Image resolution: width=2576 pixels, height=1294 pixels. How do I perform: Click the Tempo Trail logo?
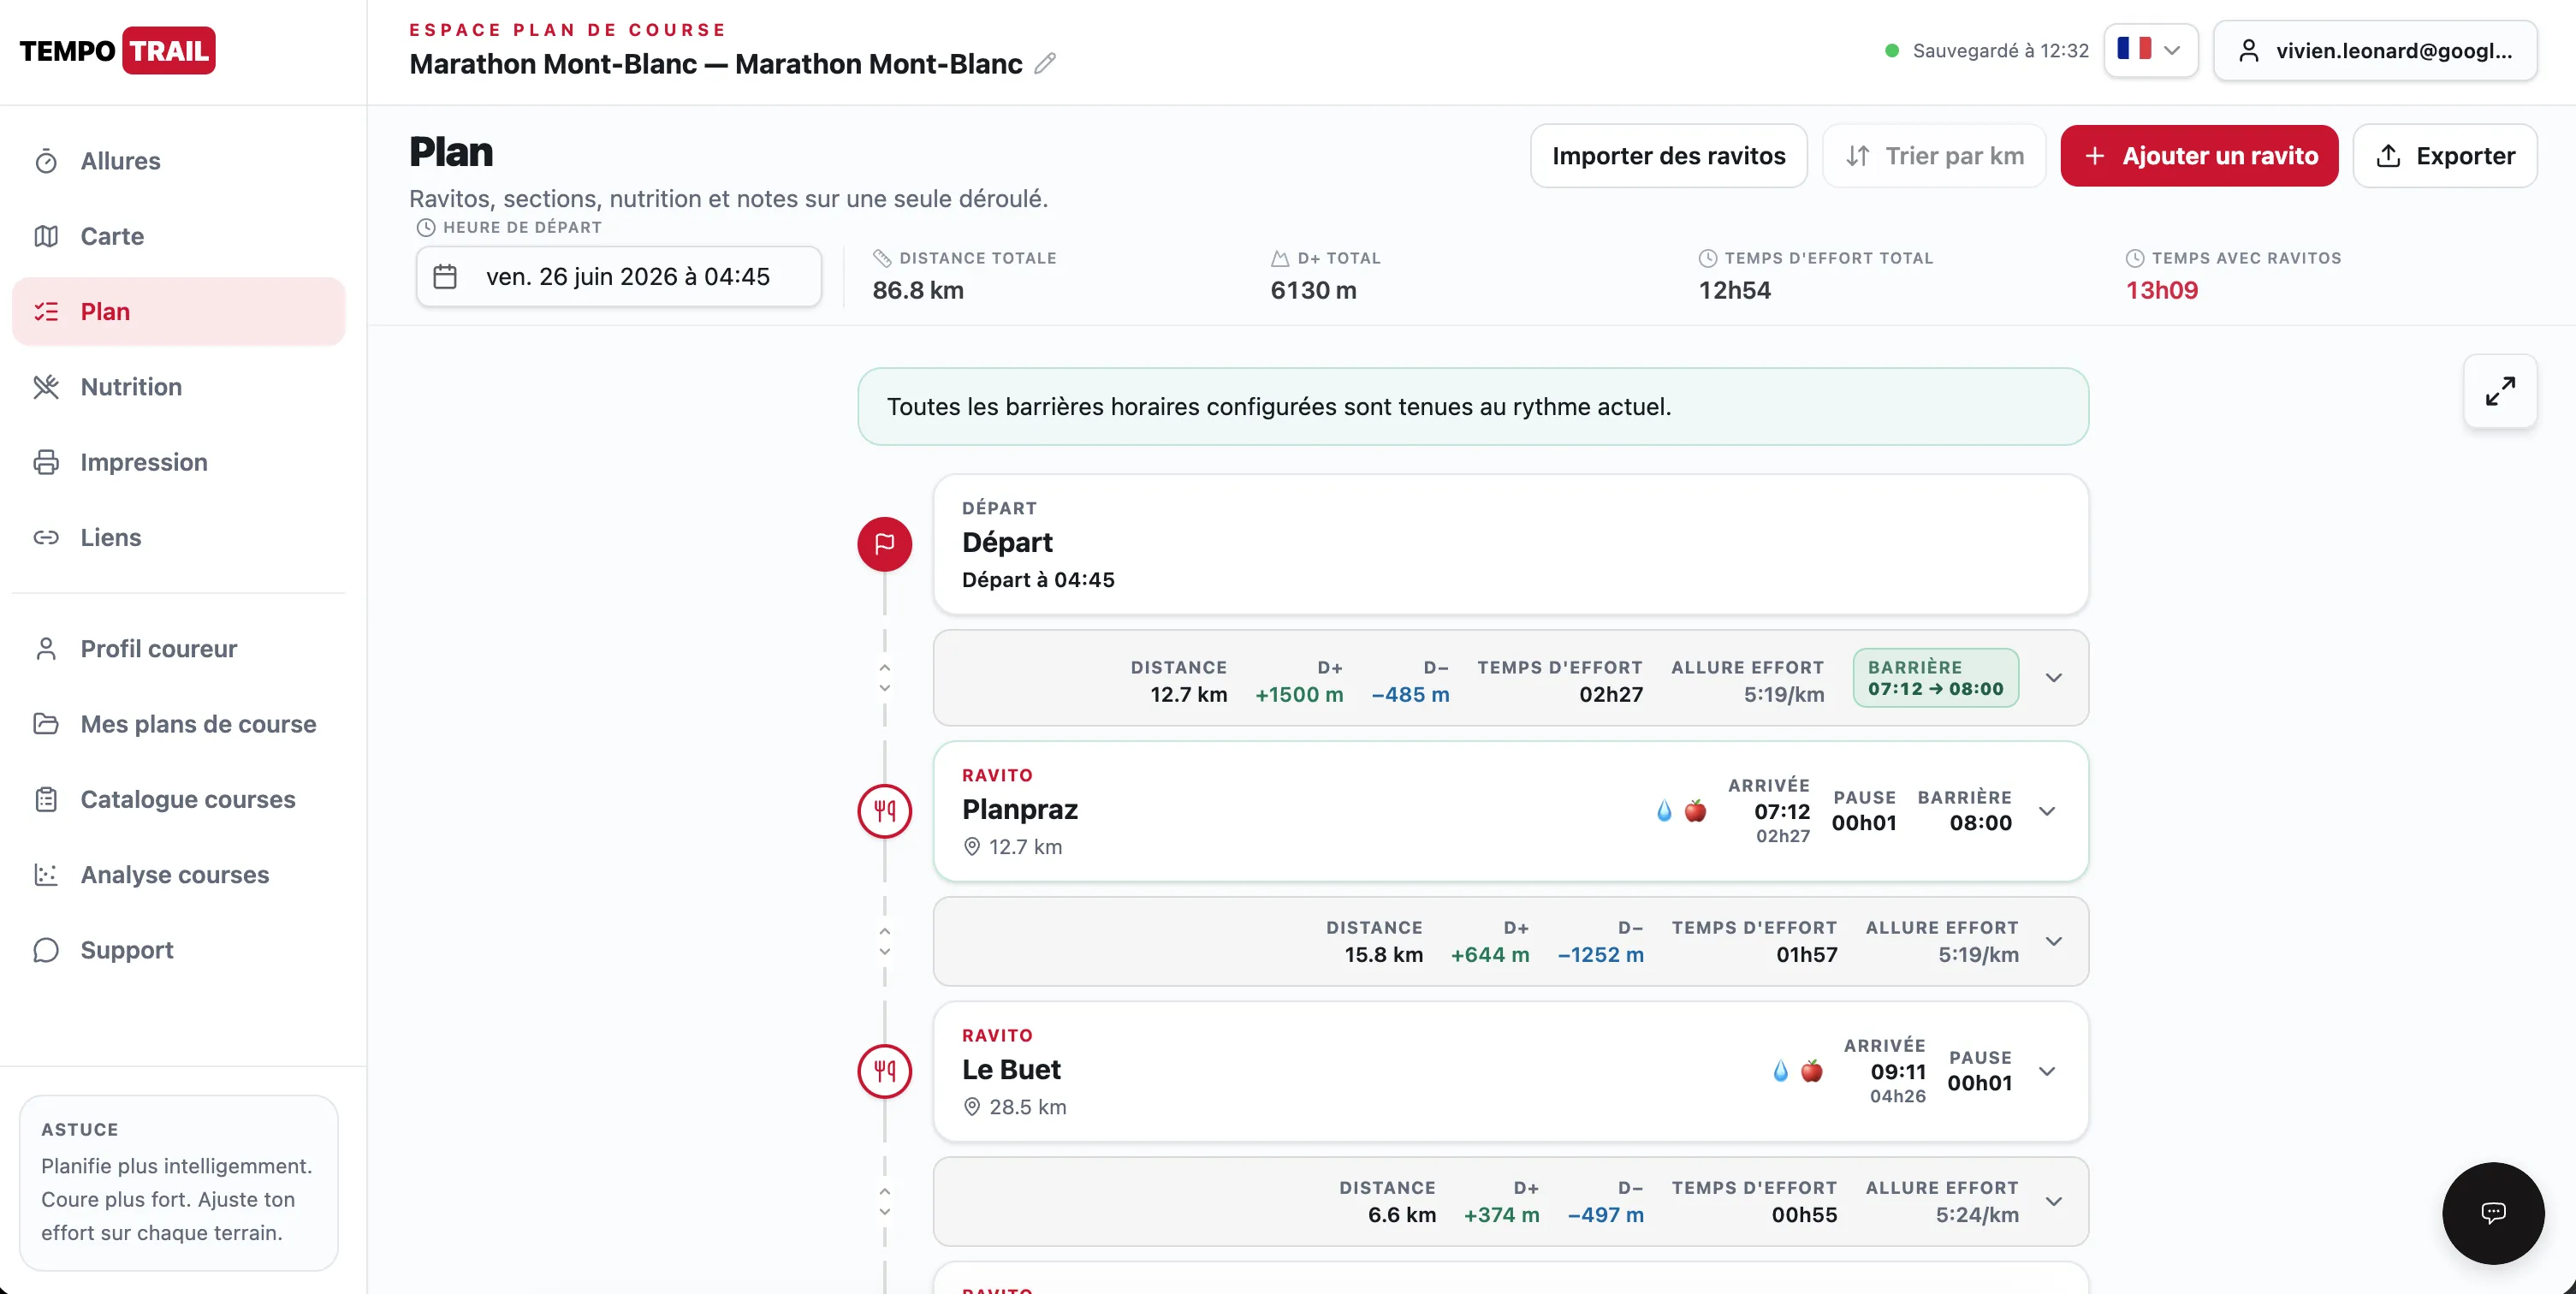point(117,51)
